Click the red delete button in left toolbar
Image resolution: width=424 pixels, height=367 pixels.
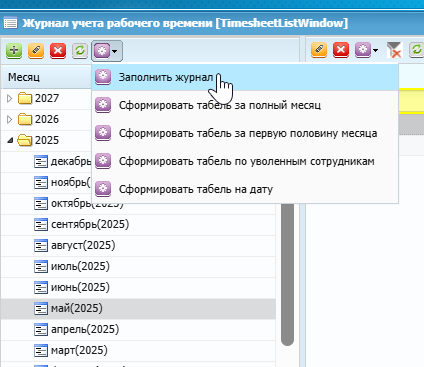[58, 51]
